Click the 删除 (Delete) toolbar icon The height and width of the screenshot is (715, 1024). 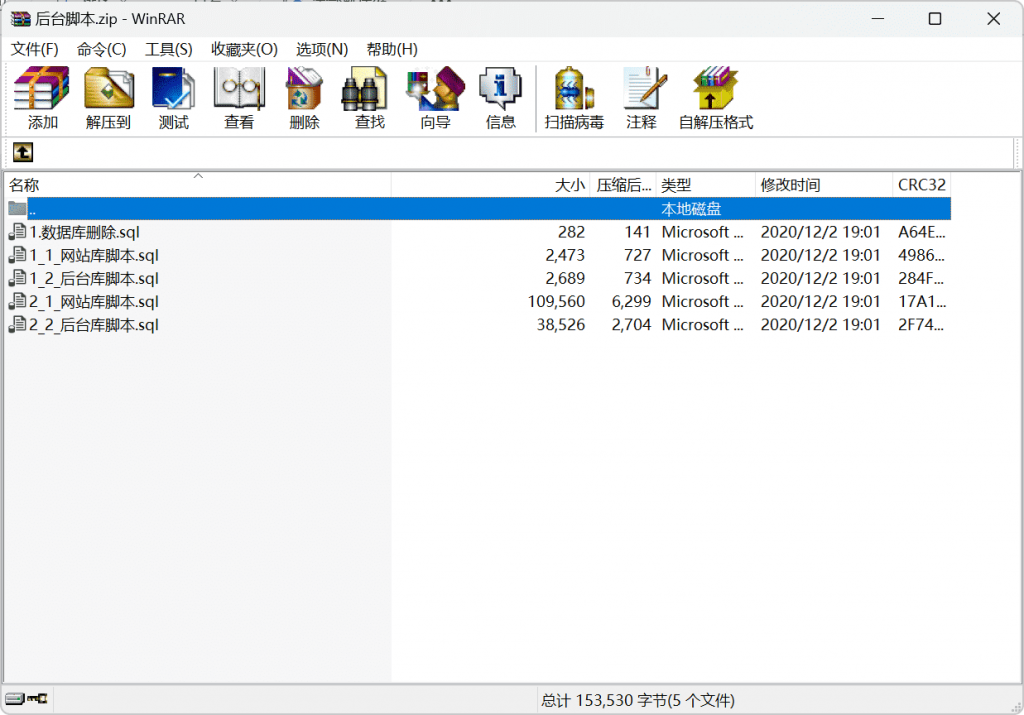pos(304,98)
